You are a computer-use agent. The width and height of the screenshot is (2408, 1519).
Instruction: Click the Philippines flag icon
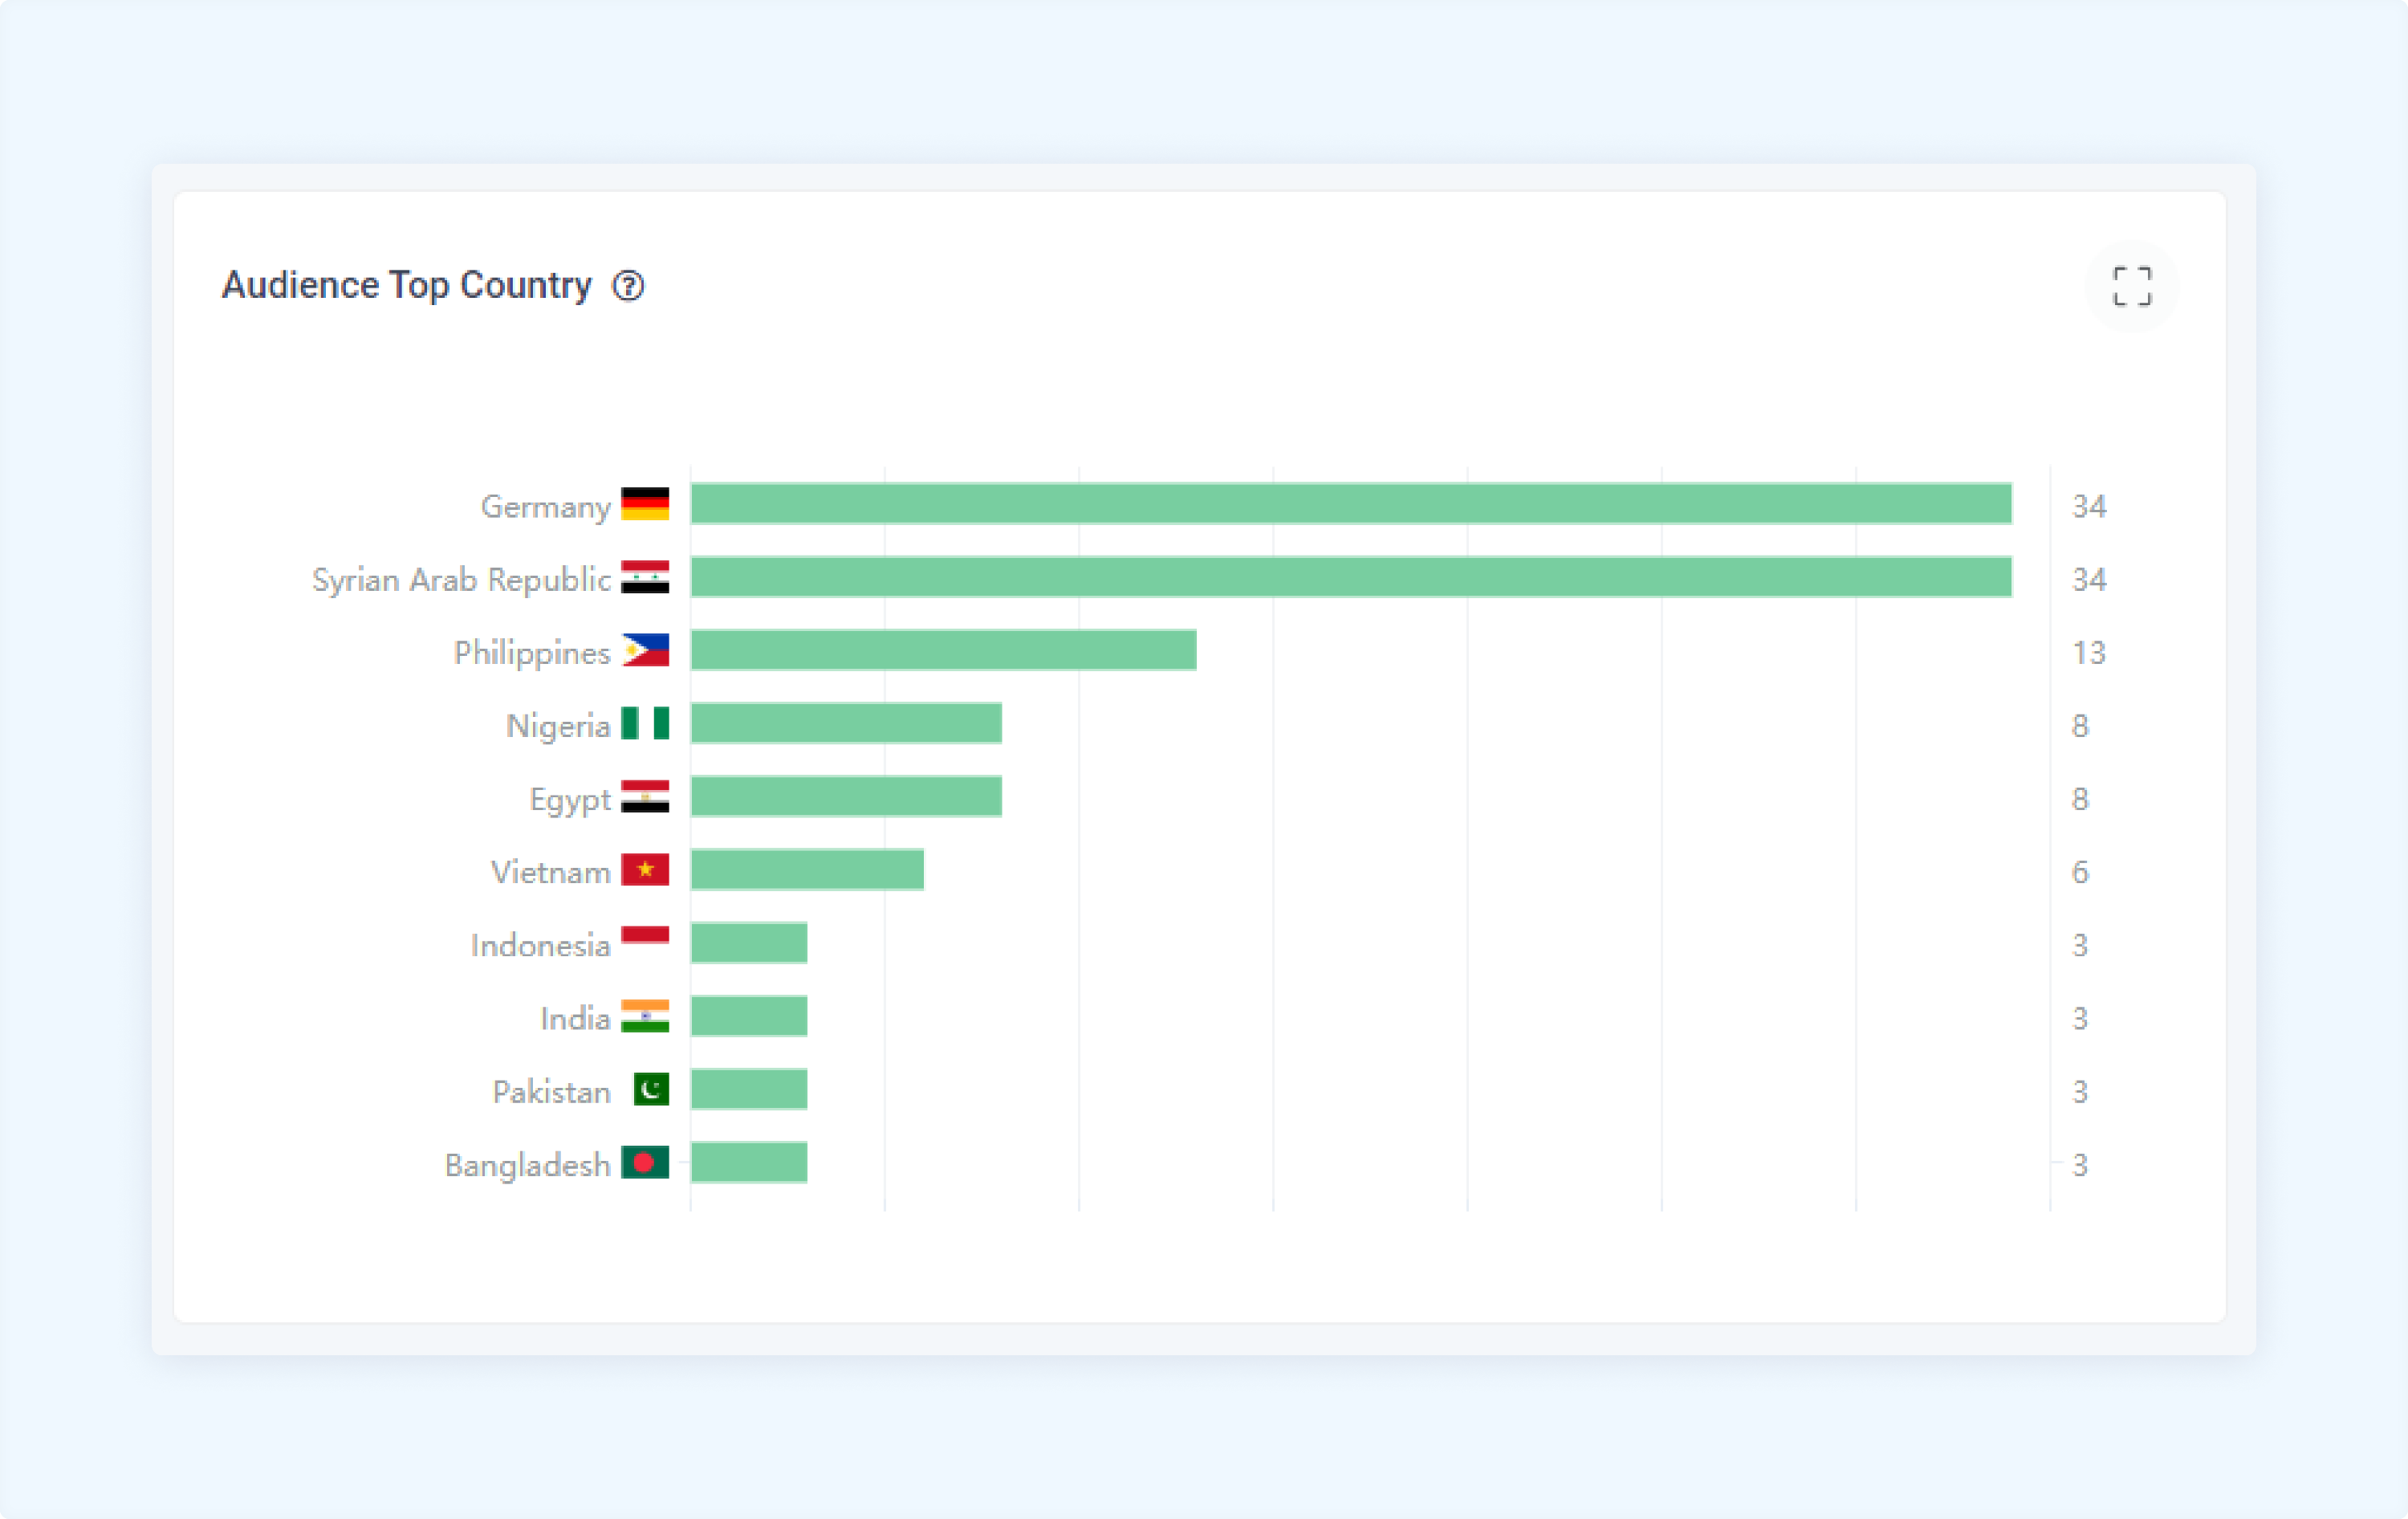tap(645, 650)
